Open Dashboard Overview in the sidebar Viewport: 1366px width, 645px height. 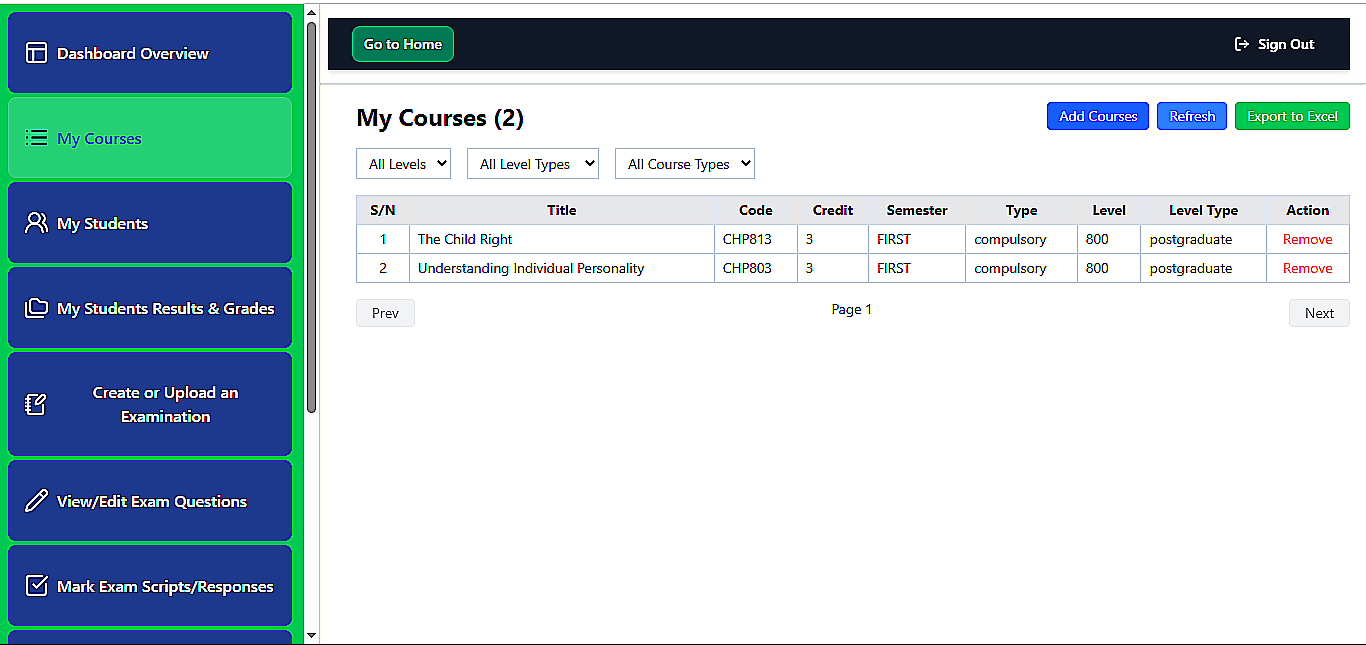pyautogui.click(x=150, y=53)
